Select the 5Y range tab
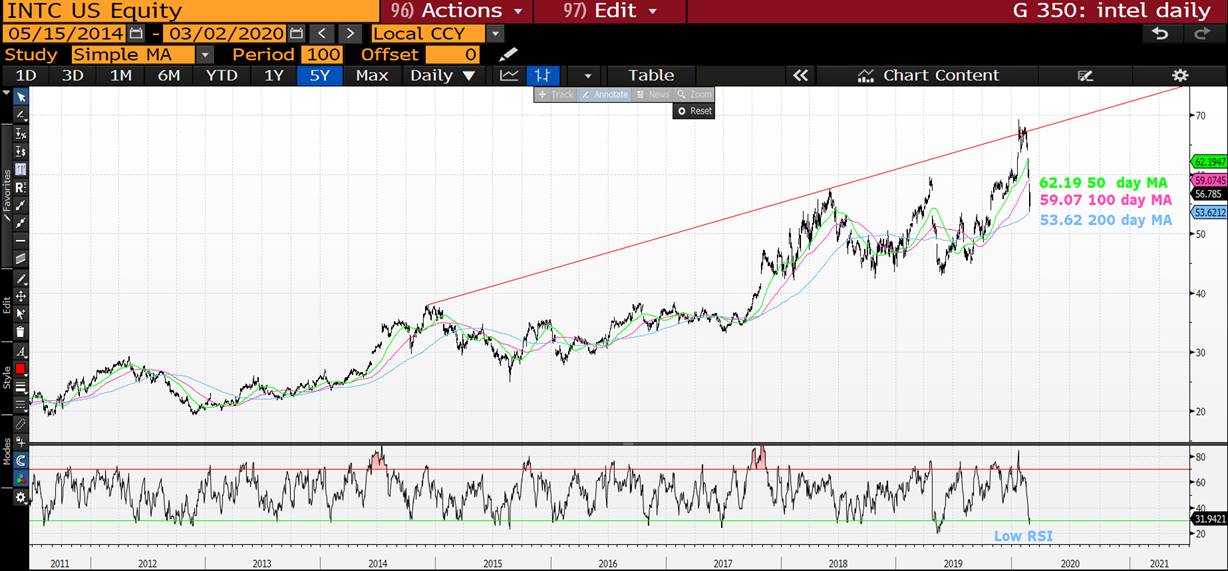Viewport: 1228px width, 571px height. (320, 75)
